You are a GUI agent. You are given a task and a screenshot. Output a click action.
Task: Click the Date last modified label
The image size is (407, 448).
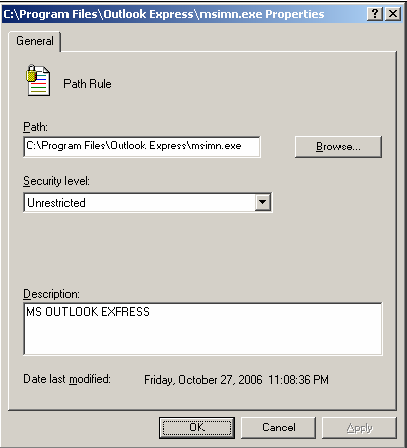coord(67,379)
